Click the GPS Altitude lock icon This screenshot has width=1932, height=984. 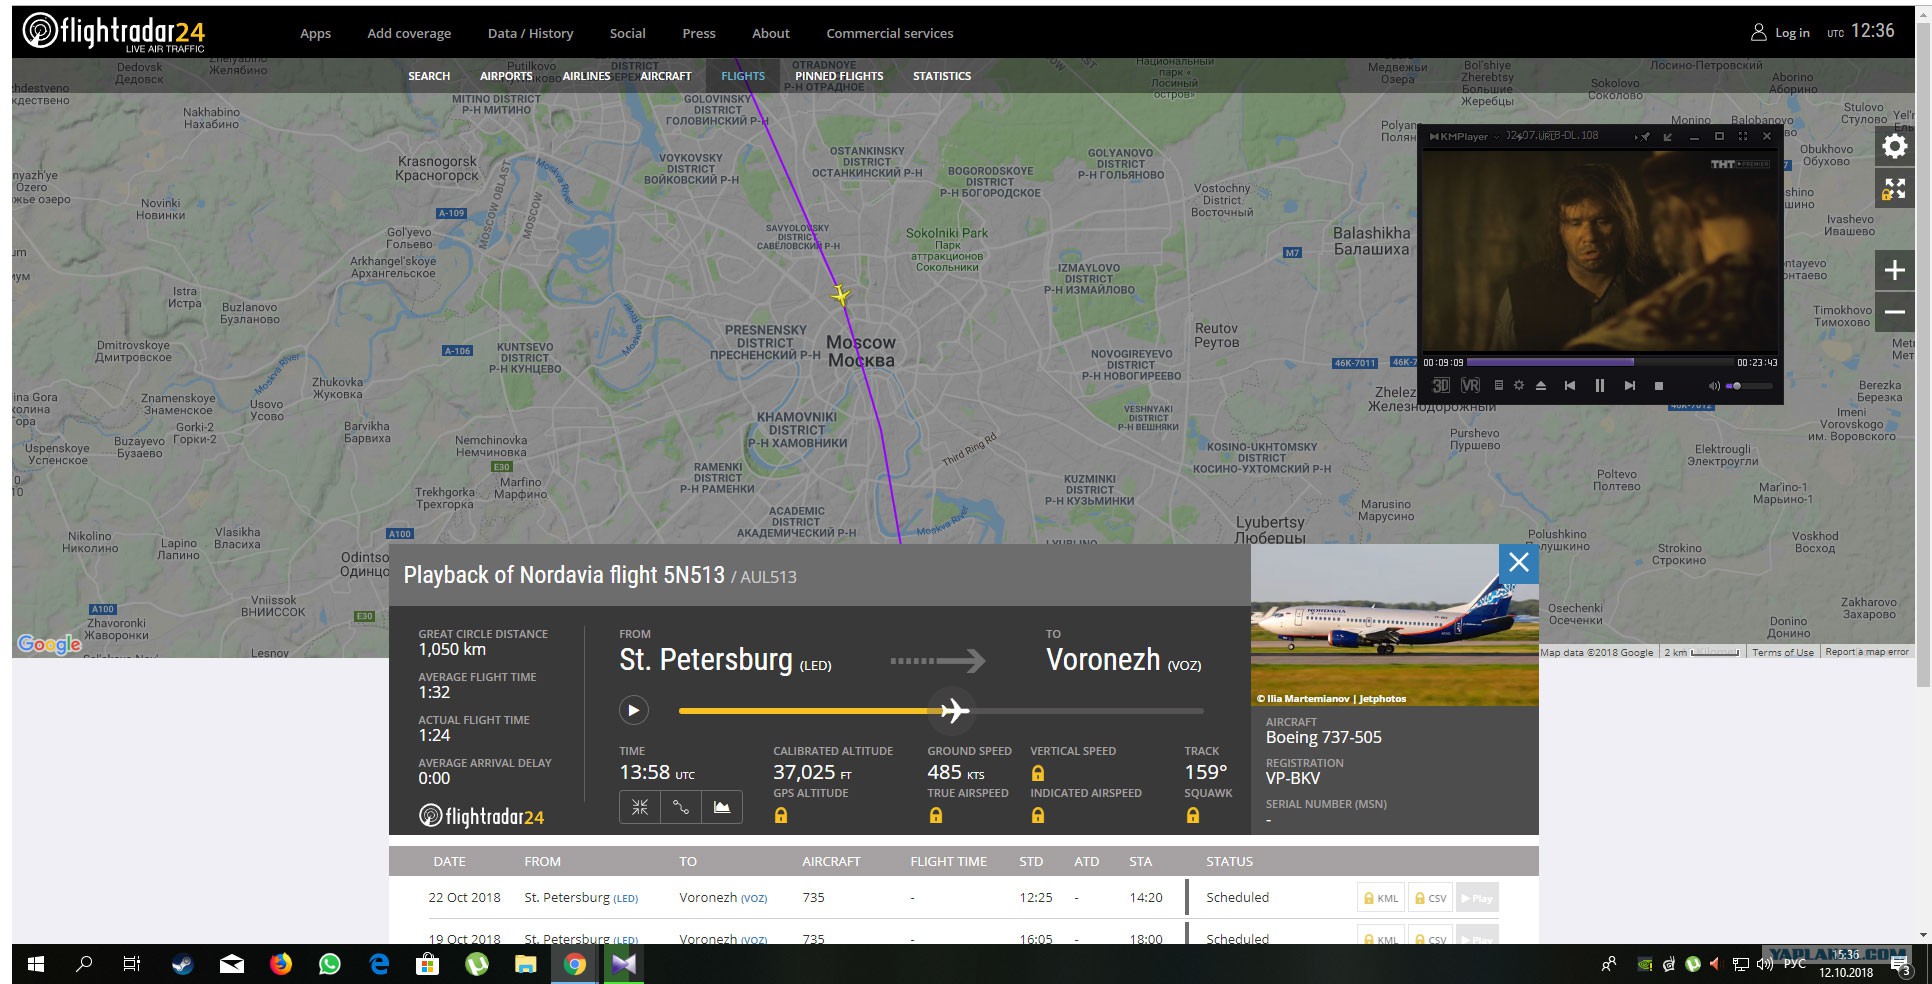(781, 816)
